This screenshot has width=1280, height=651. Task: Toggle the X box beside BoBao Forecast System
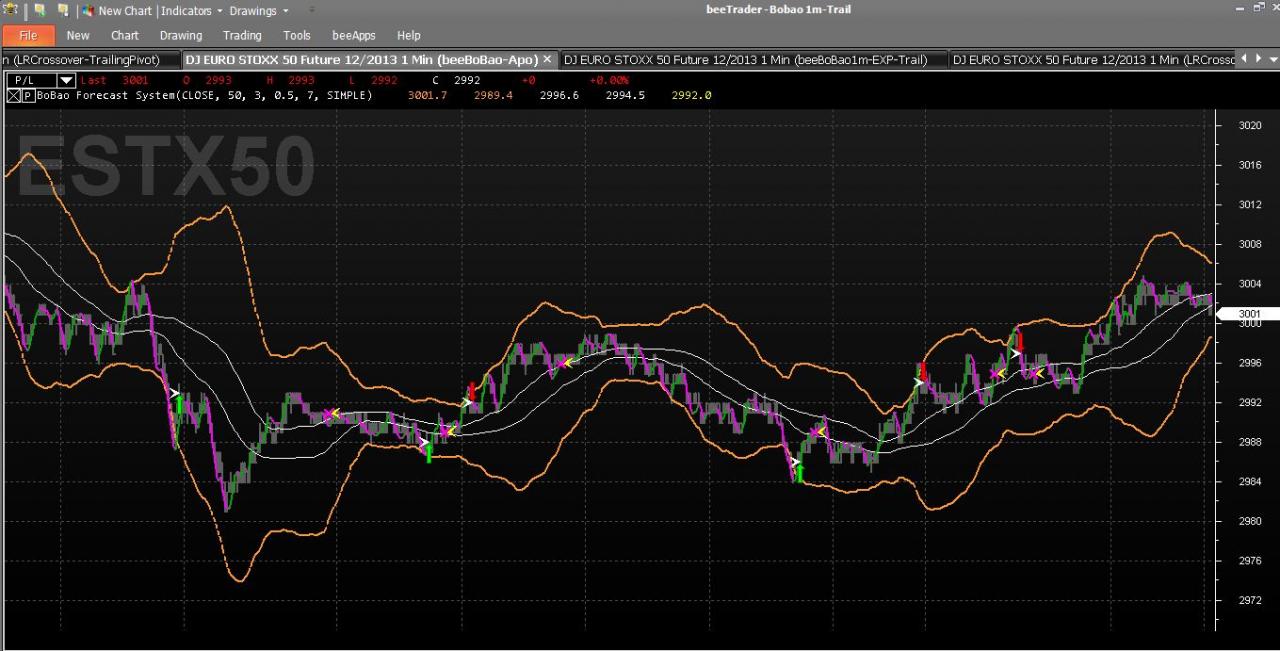coord(14,96)
